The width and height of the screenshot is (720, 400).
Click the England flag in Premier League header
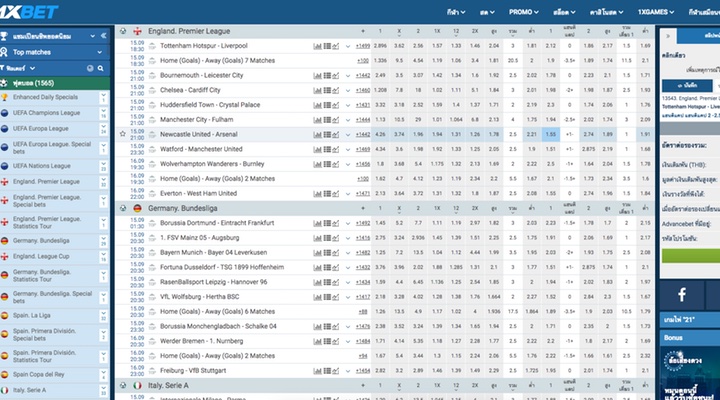(x=137, y=31)
